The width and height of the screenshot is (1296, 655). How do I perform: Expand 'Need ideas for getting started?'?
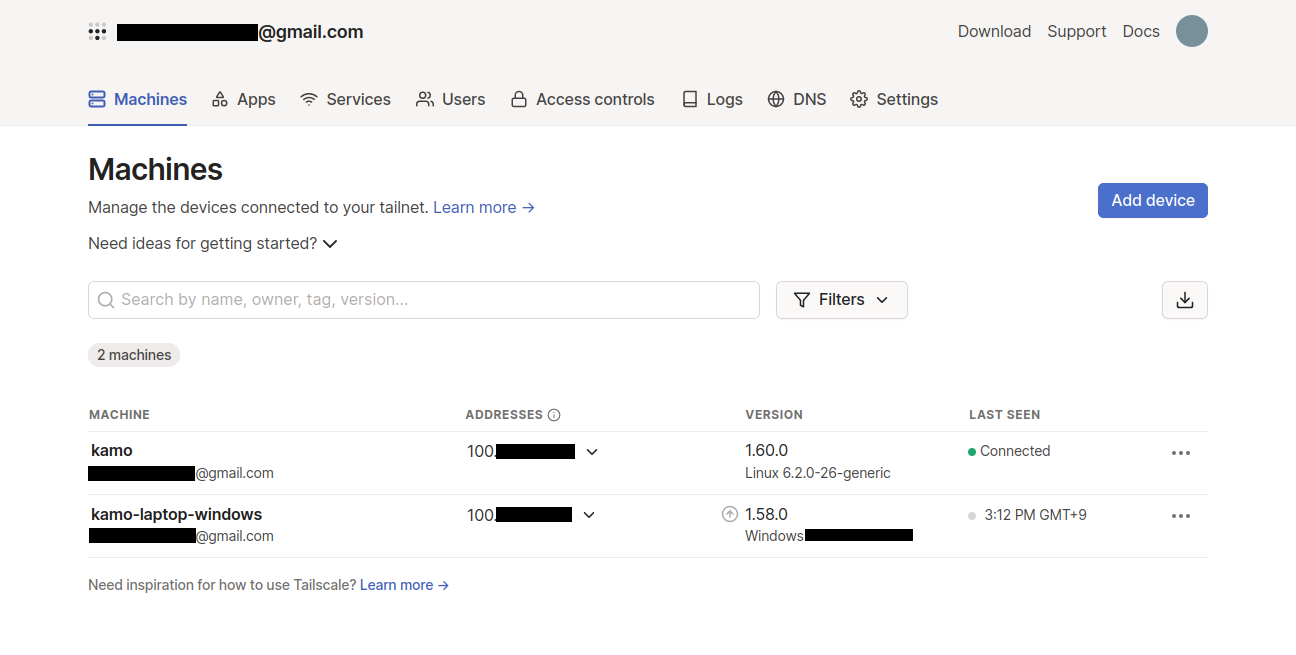pos(213,243)
